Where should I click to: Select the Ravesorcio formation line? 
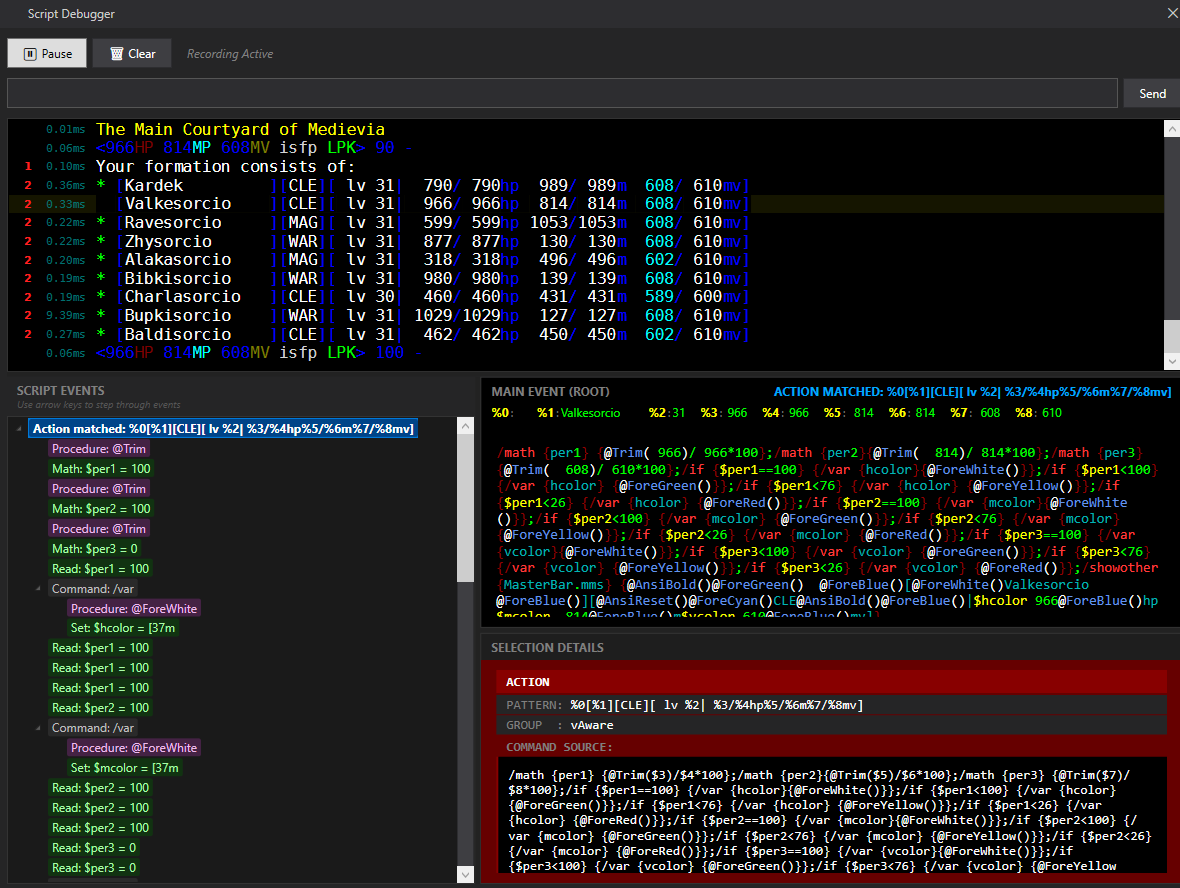click(x=585, y=223)
